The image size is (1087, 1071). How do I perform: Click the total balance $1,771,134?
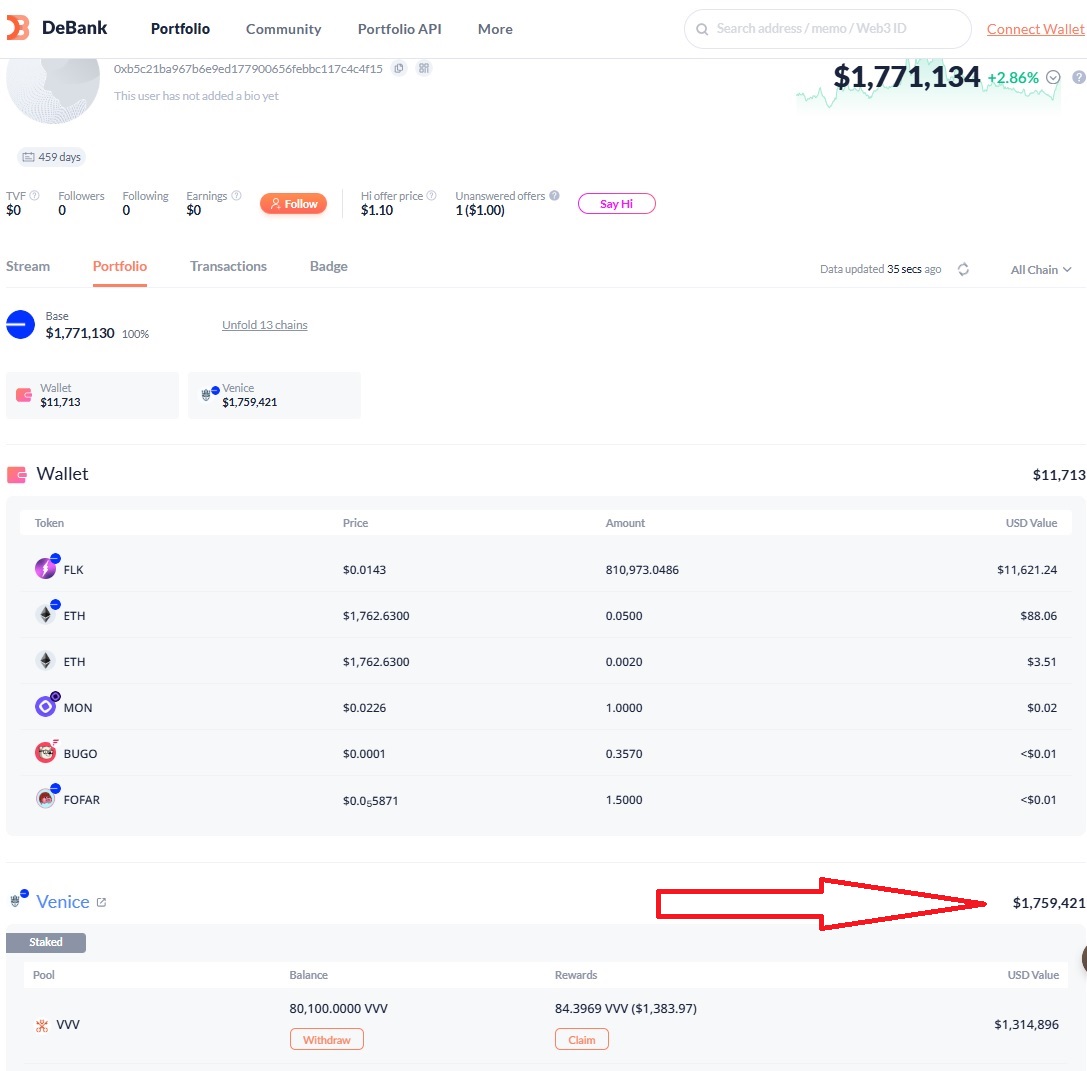pos(906,76)
